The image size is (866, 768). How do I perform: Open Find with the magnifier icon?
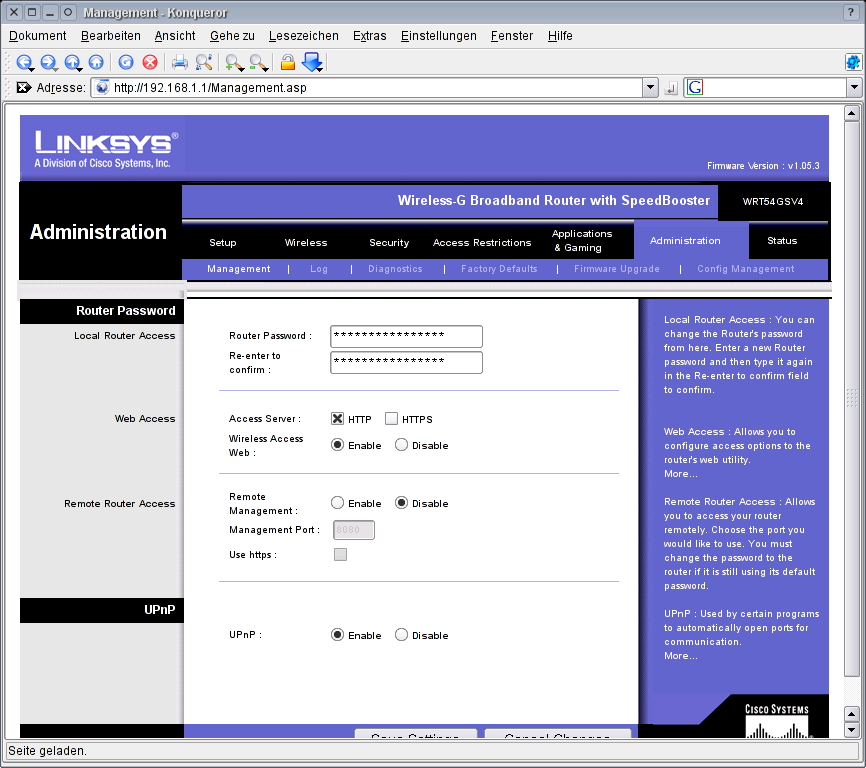(x=204, y=62)
